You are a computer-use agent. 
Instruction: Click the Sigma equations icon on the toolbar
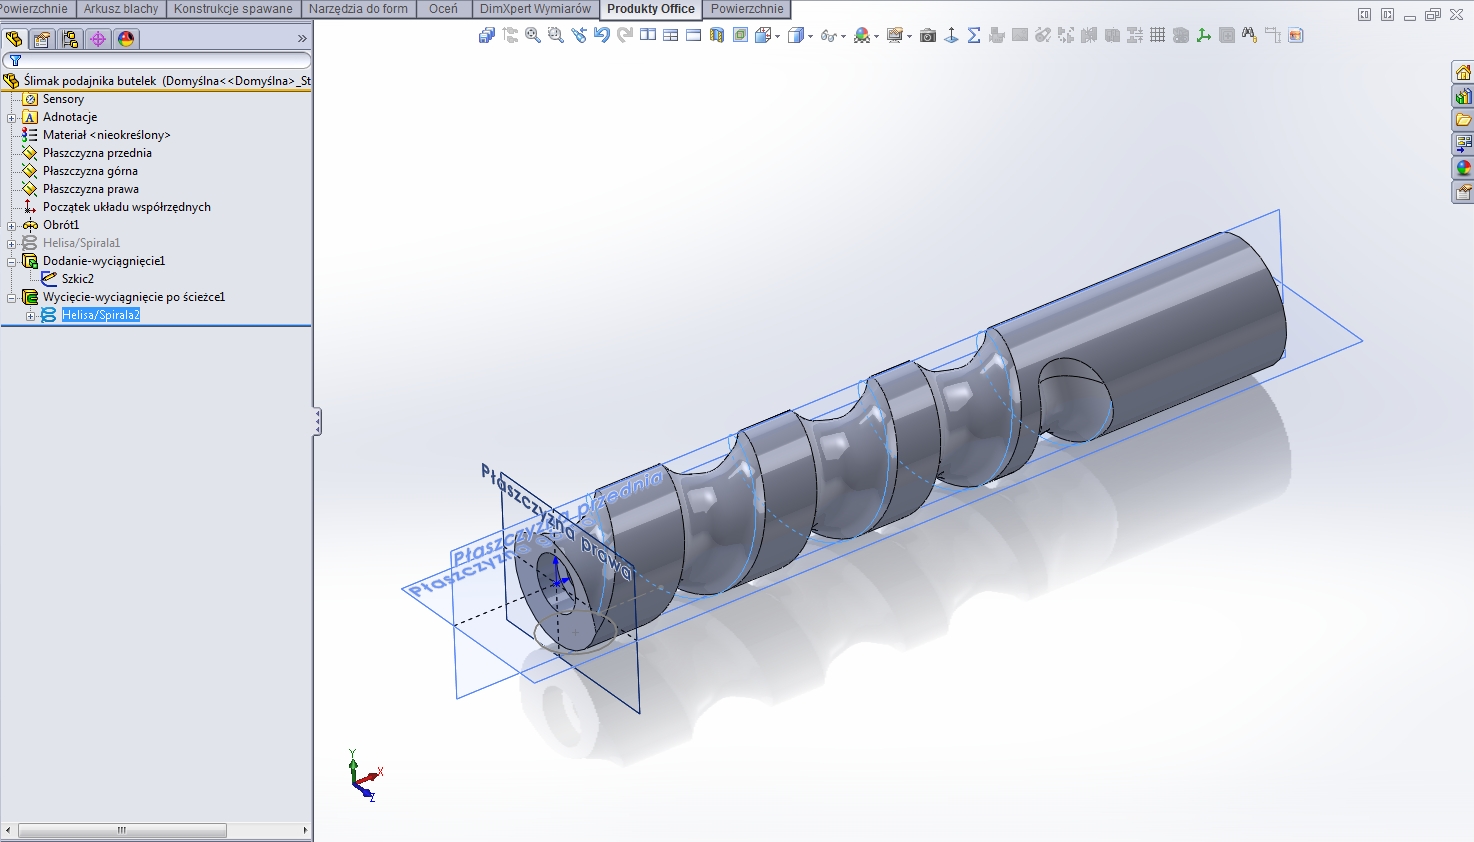point(975,35)
